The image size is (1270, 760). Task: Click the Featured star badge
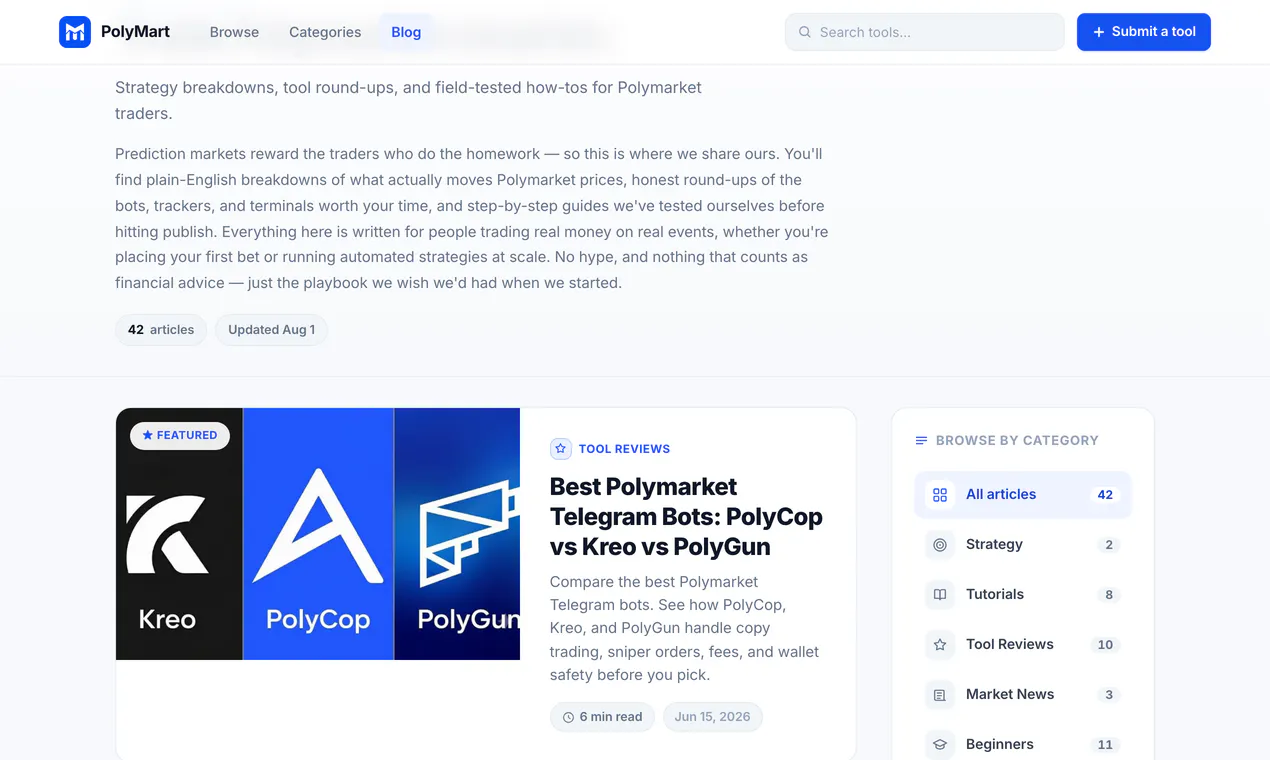tap(180, 435)
